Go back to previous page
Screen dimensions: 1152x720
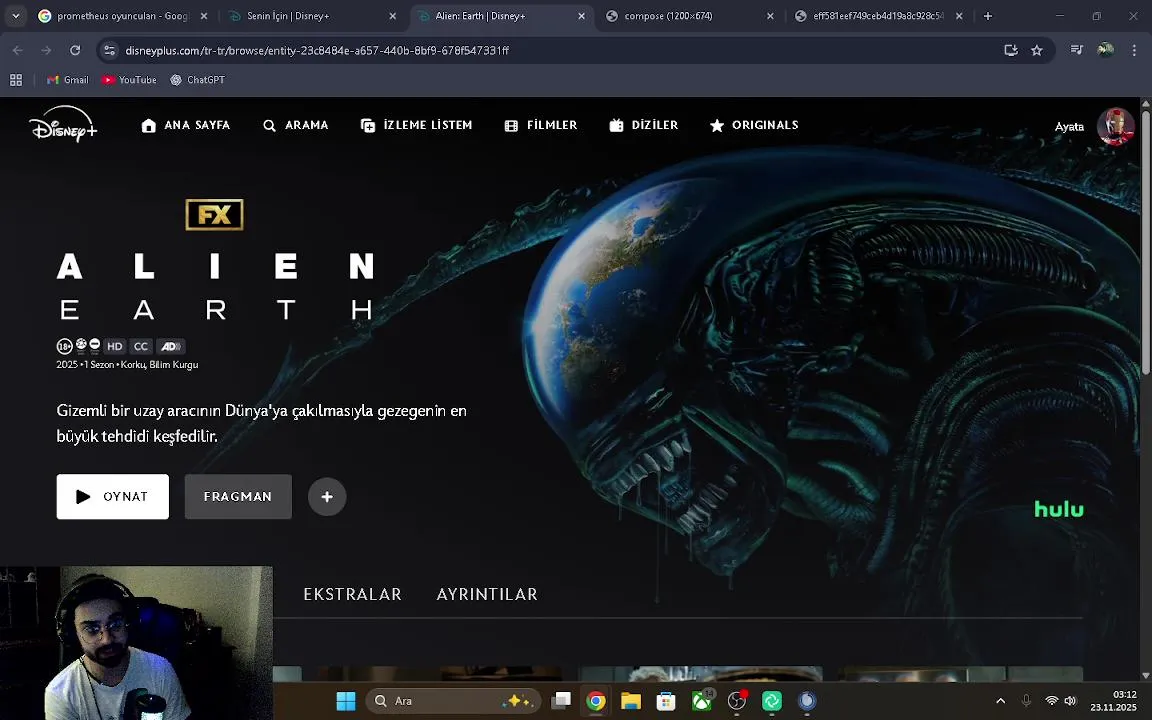18,51
